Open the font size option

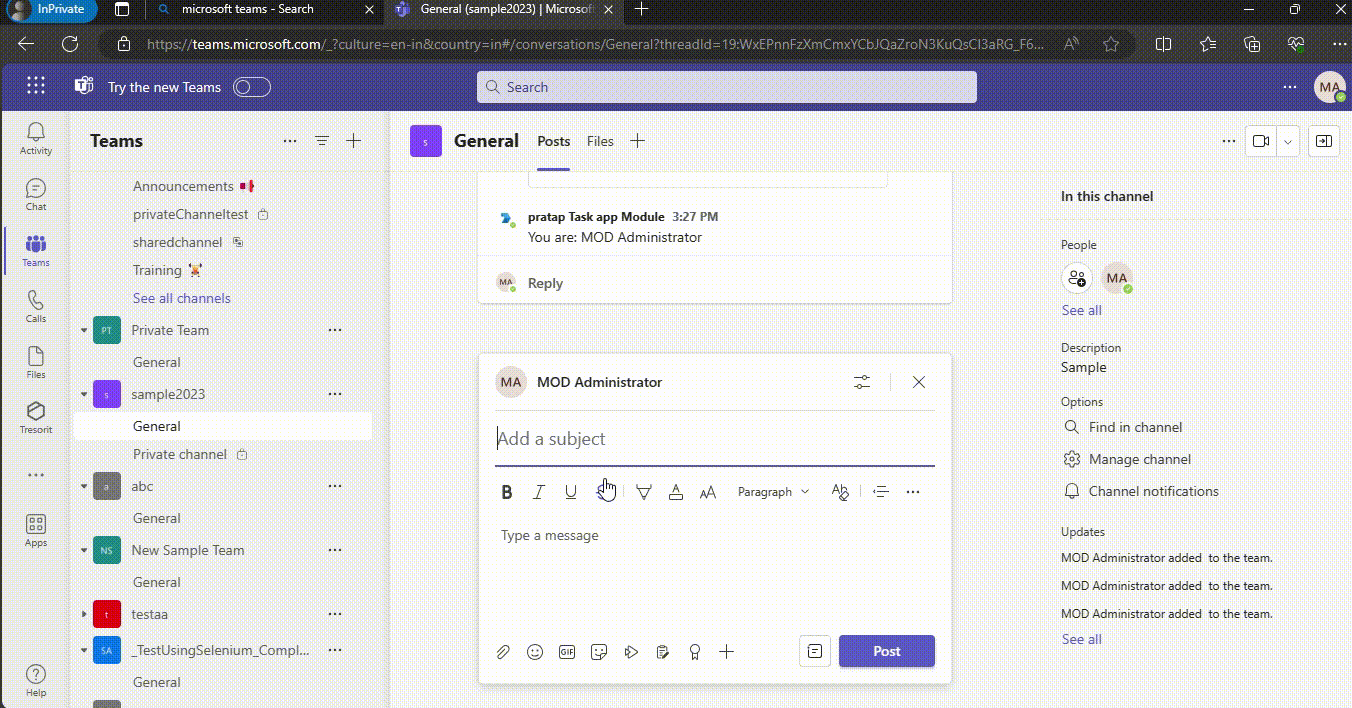(x=708, y=492)
